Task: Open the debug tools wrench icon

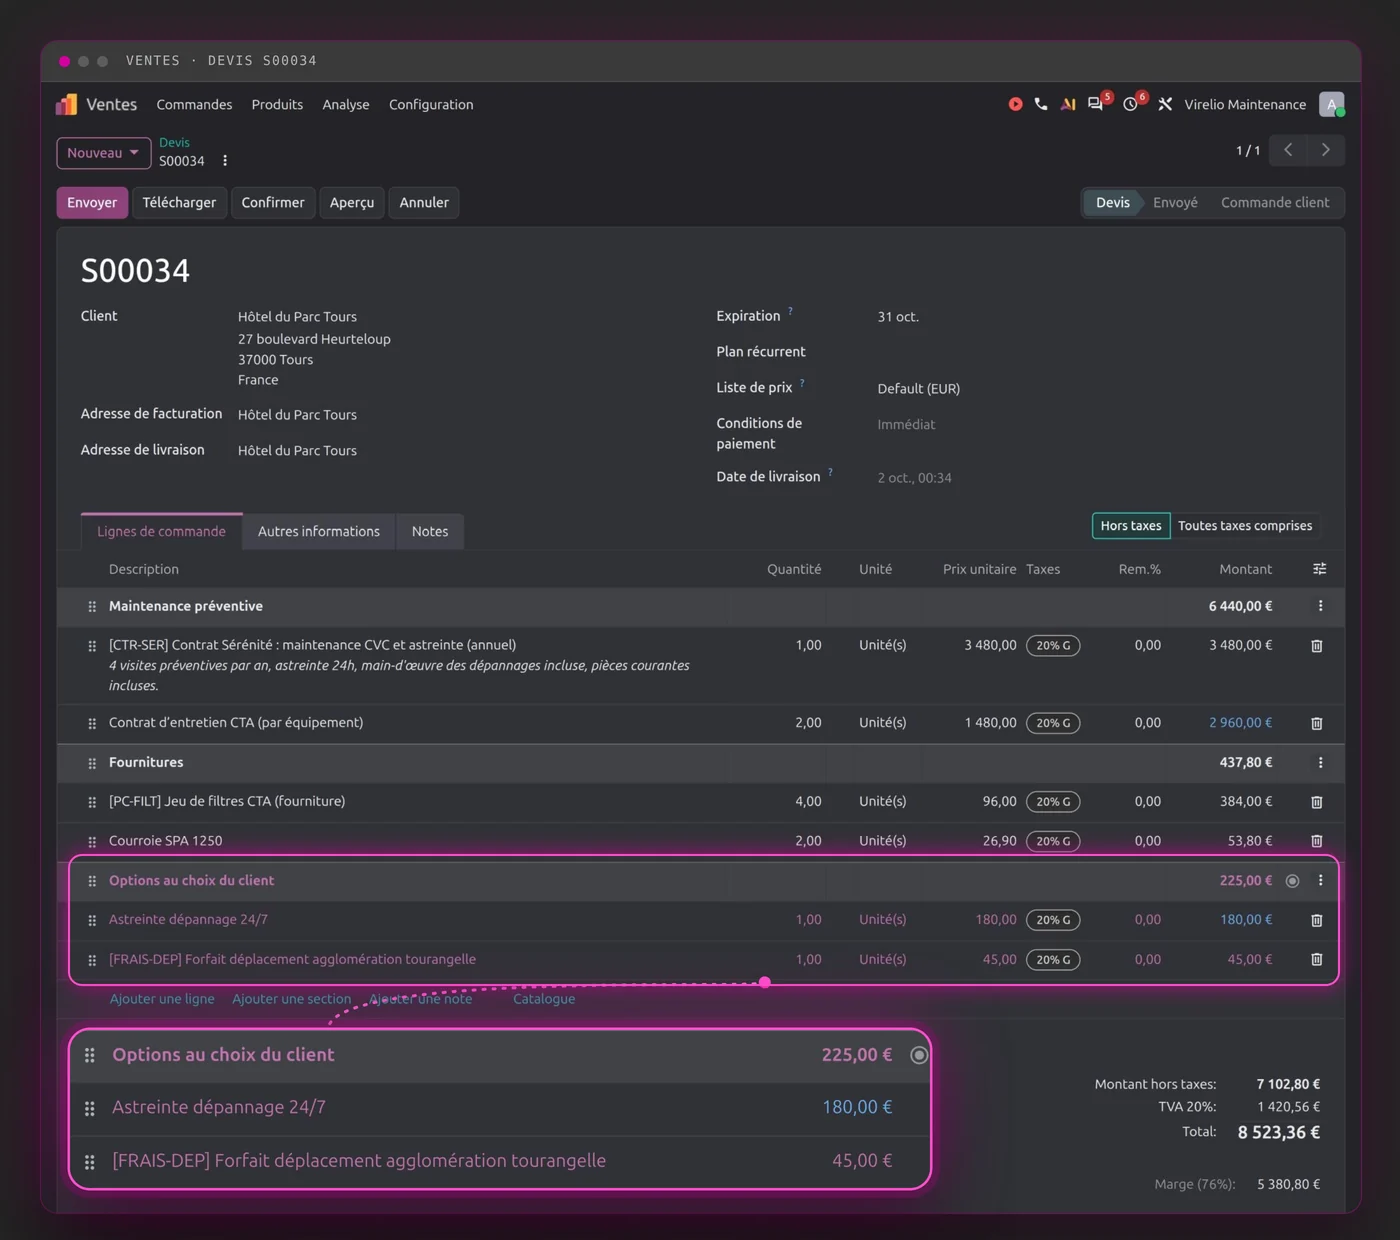Action: pos(1165,104)
